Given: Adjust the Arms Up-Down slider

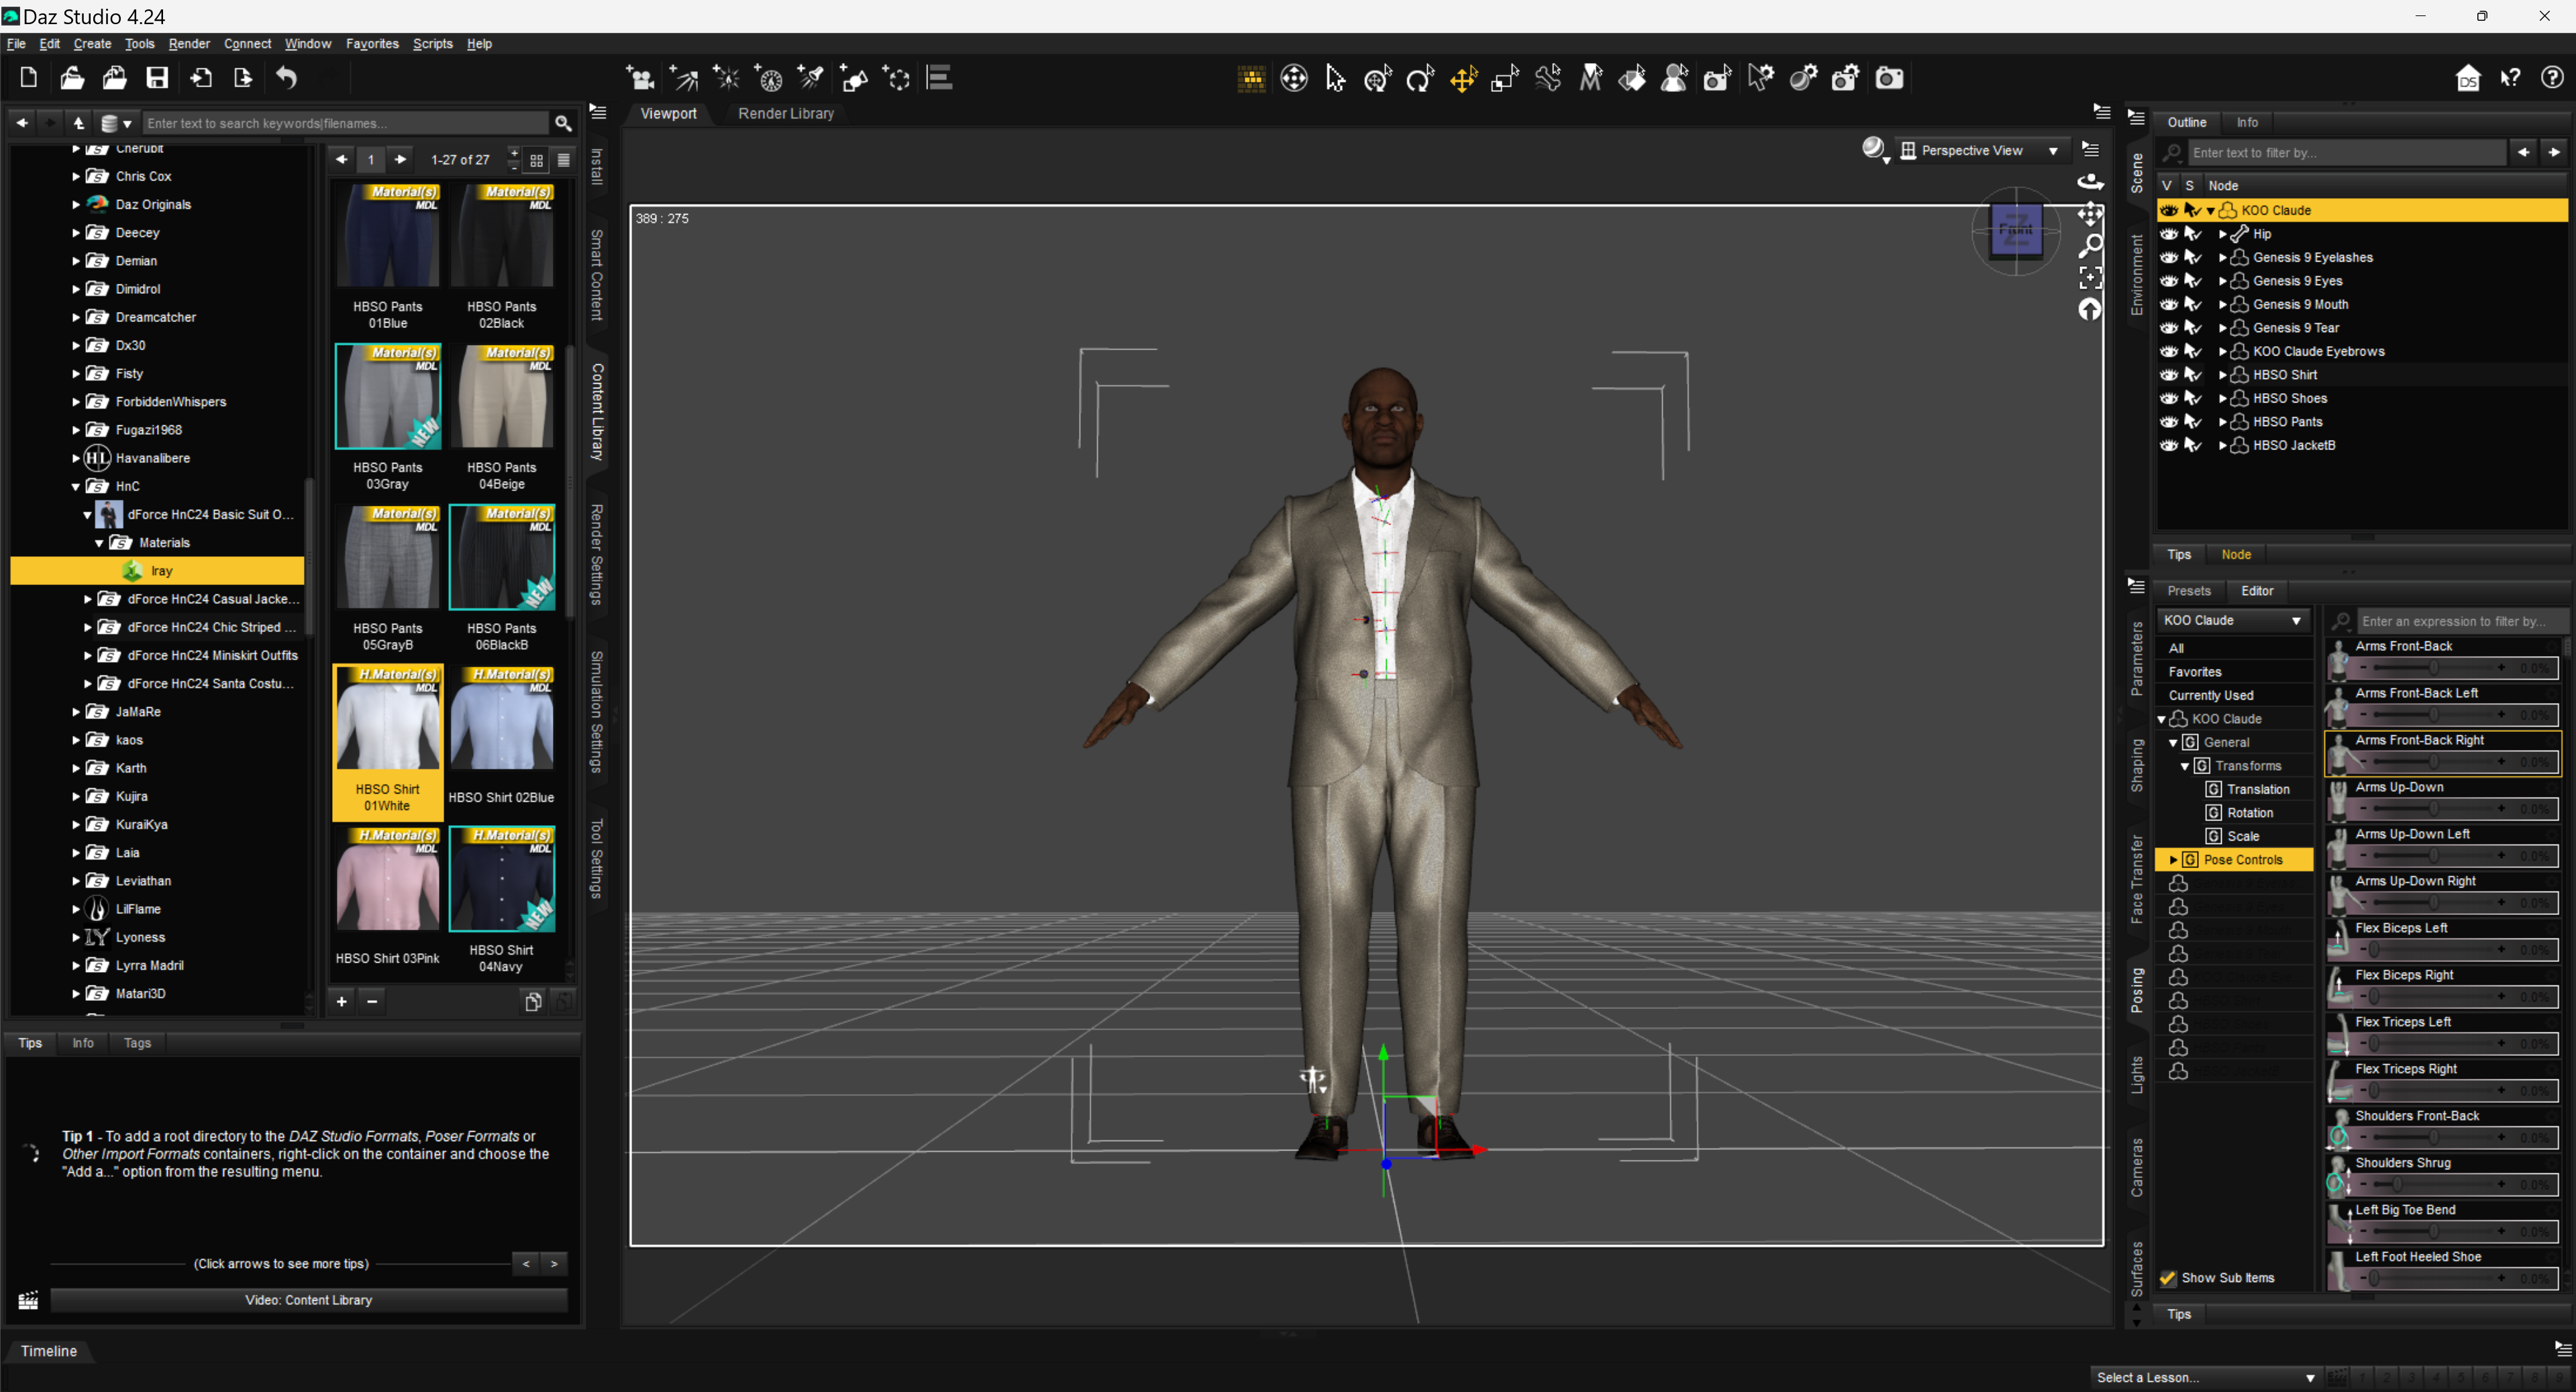Looking at the screenshot, I should pos(2434,808).
